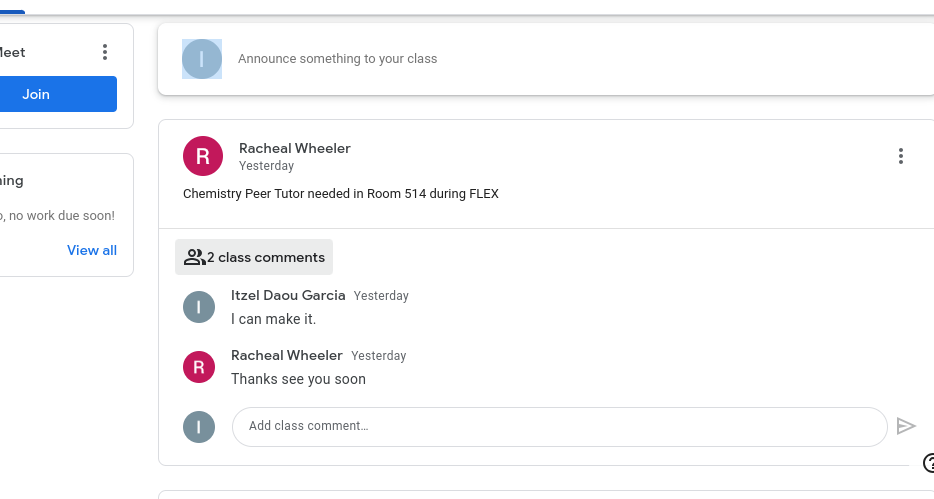934x499 pixels.
Task: Click the Chemistry Peer Tutor announcement text
Action: pos(340,194)
